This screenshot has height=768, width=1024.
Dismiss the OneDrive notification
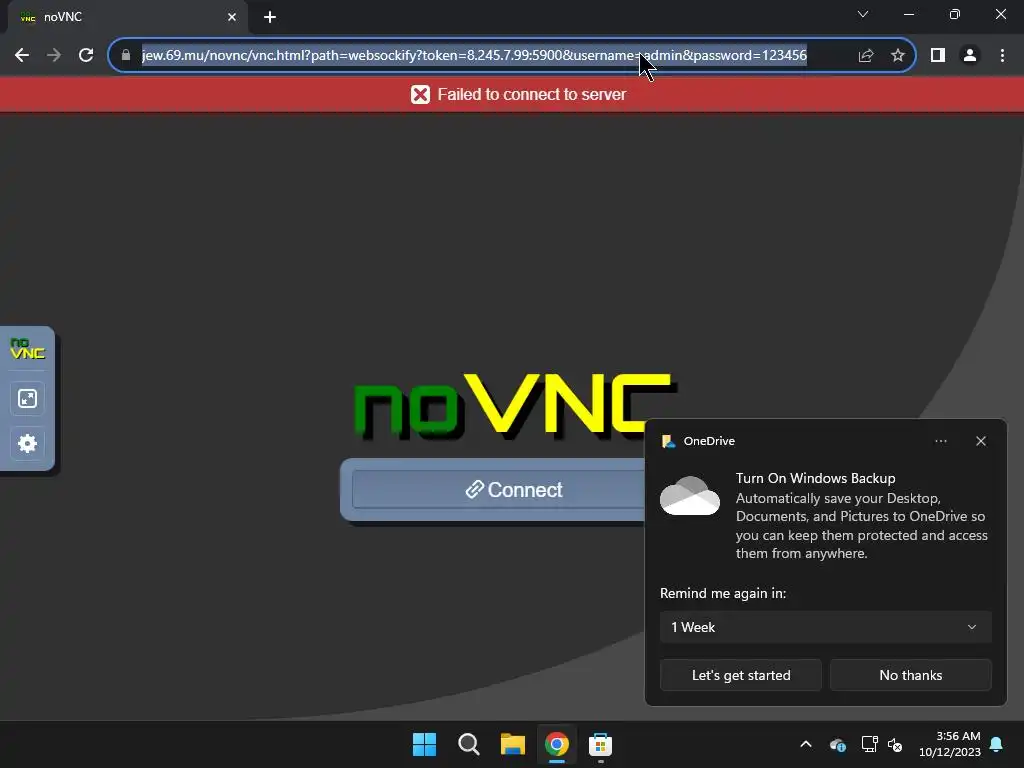click(981, 441)
